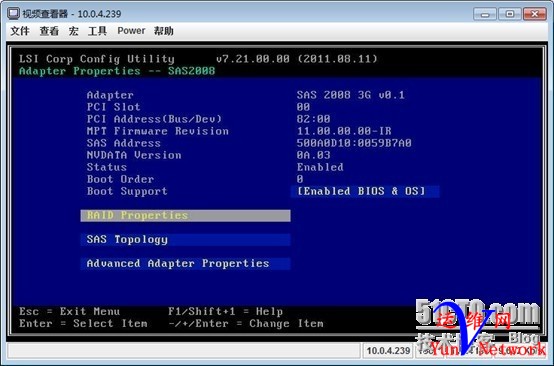The width and height of the screenshot is (554, 366).
Task: Click the -/+/Enter = Change Item hint
Action: pos(246,324)
